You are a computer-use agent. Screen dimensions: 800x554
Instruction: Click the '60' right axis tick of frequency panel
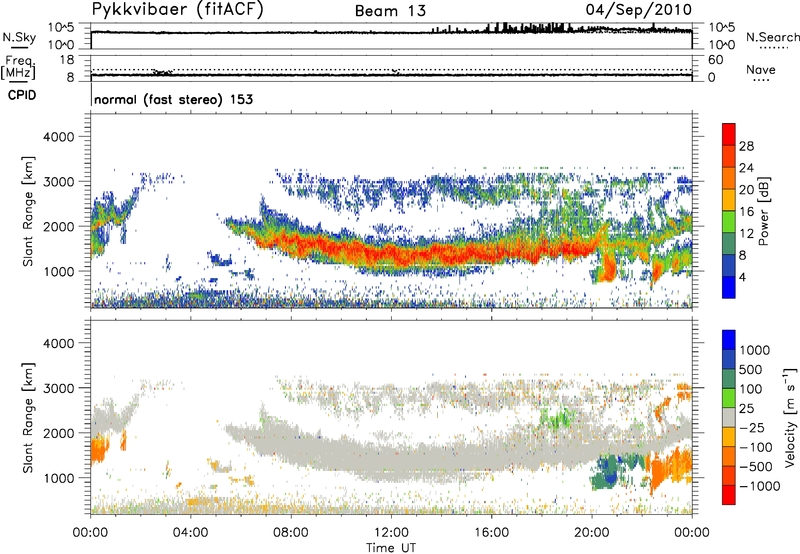click(715, 59)
